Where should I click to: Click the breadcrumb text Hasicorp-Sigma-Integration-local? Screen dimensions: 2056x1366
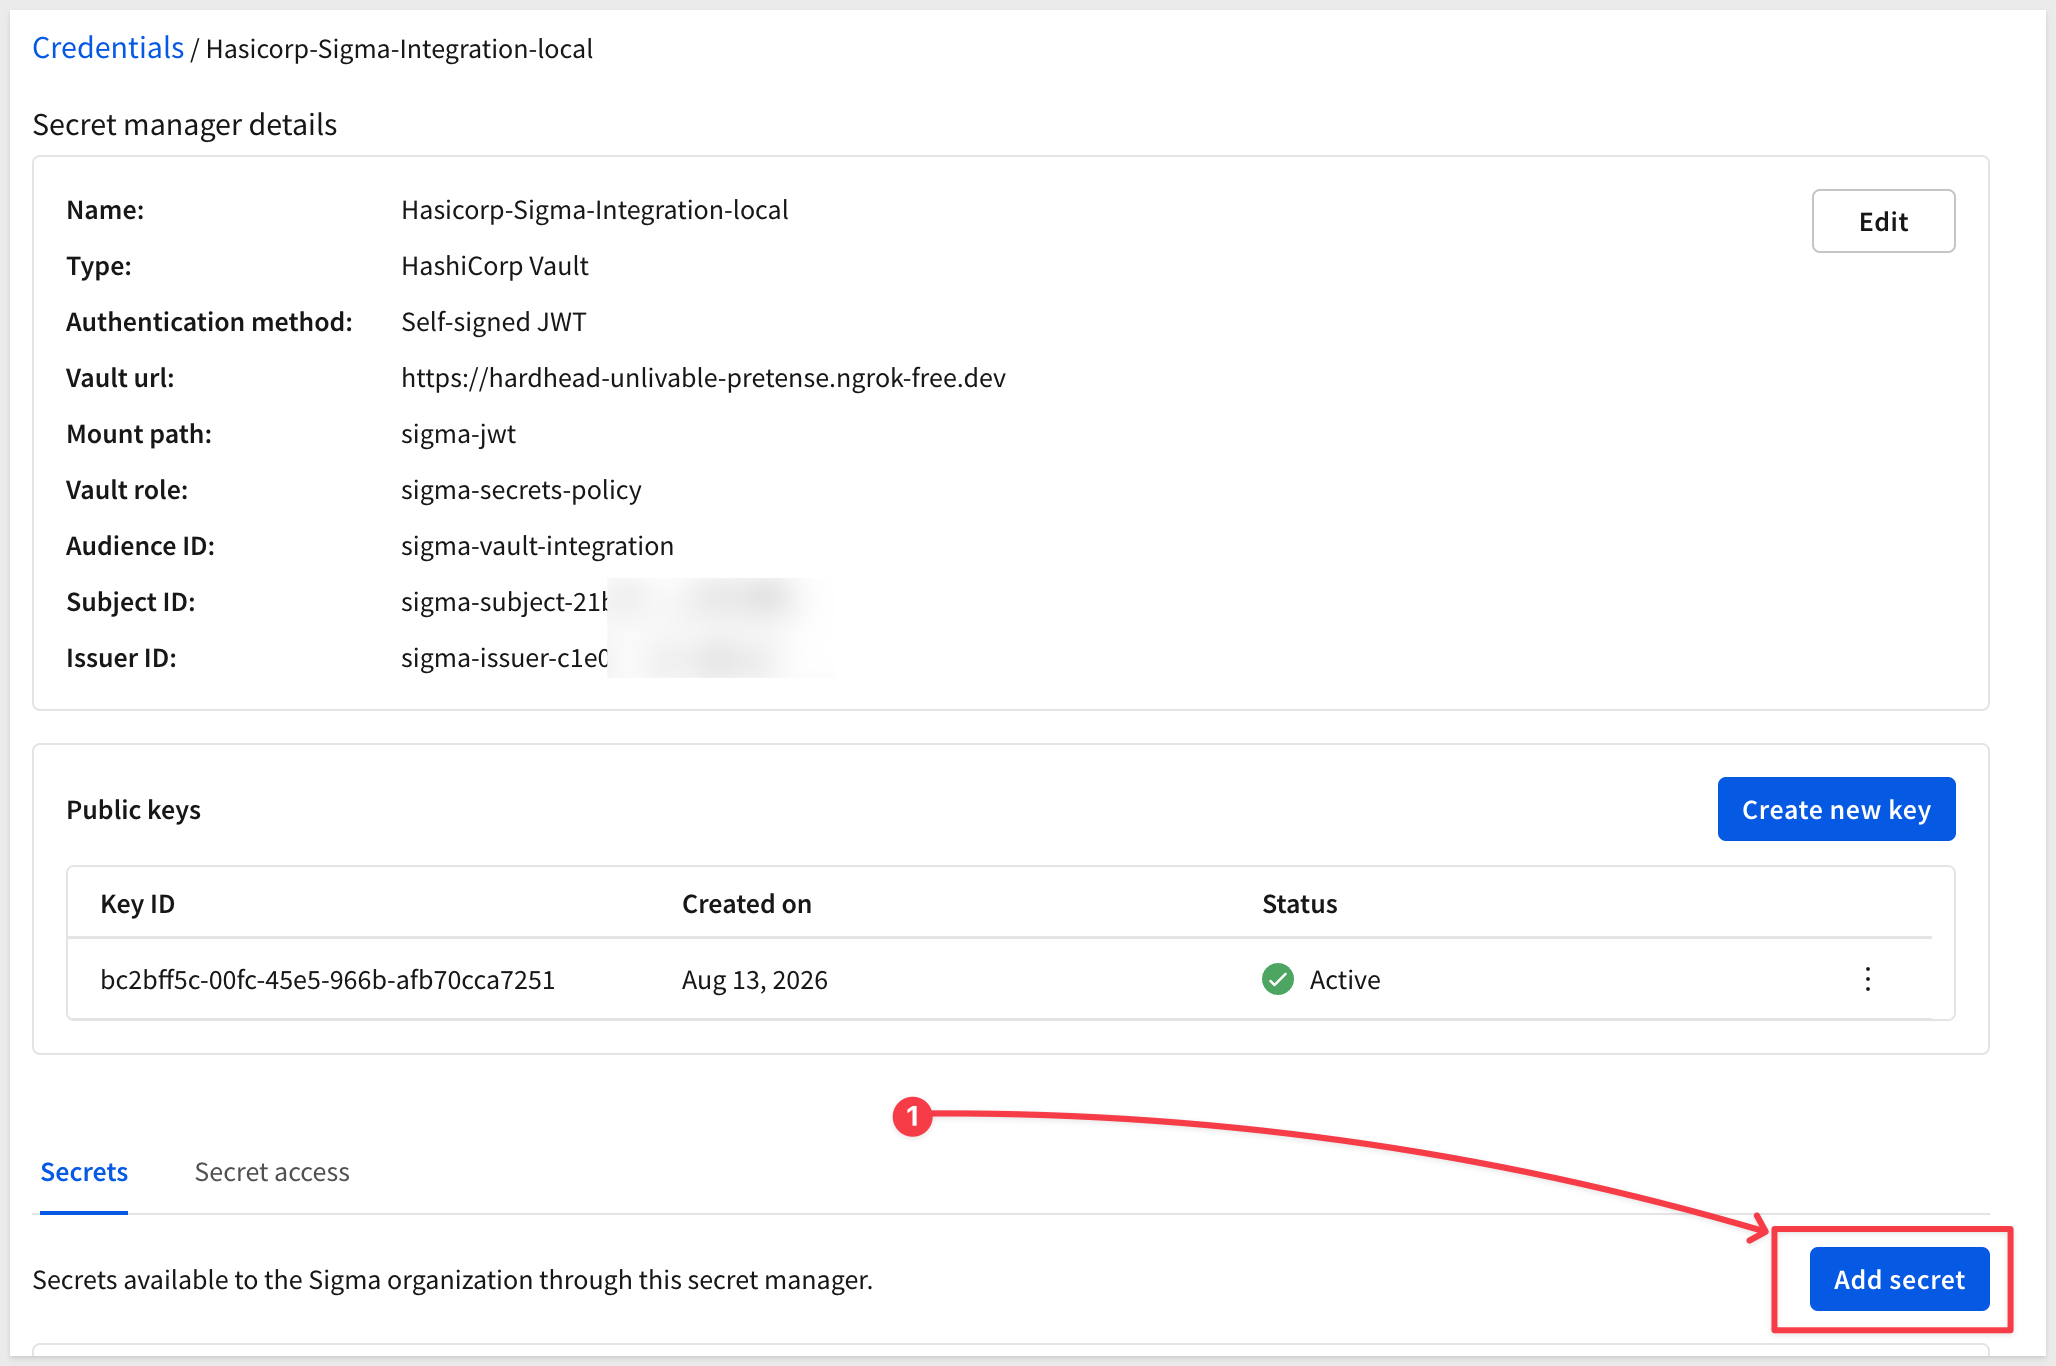point(399,48)
